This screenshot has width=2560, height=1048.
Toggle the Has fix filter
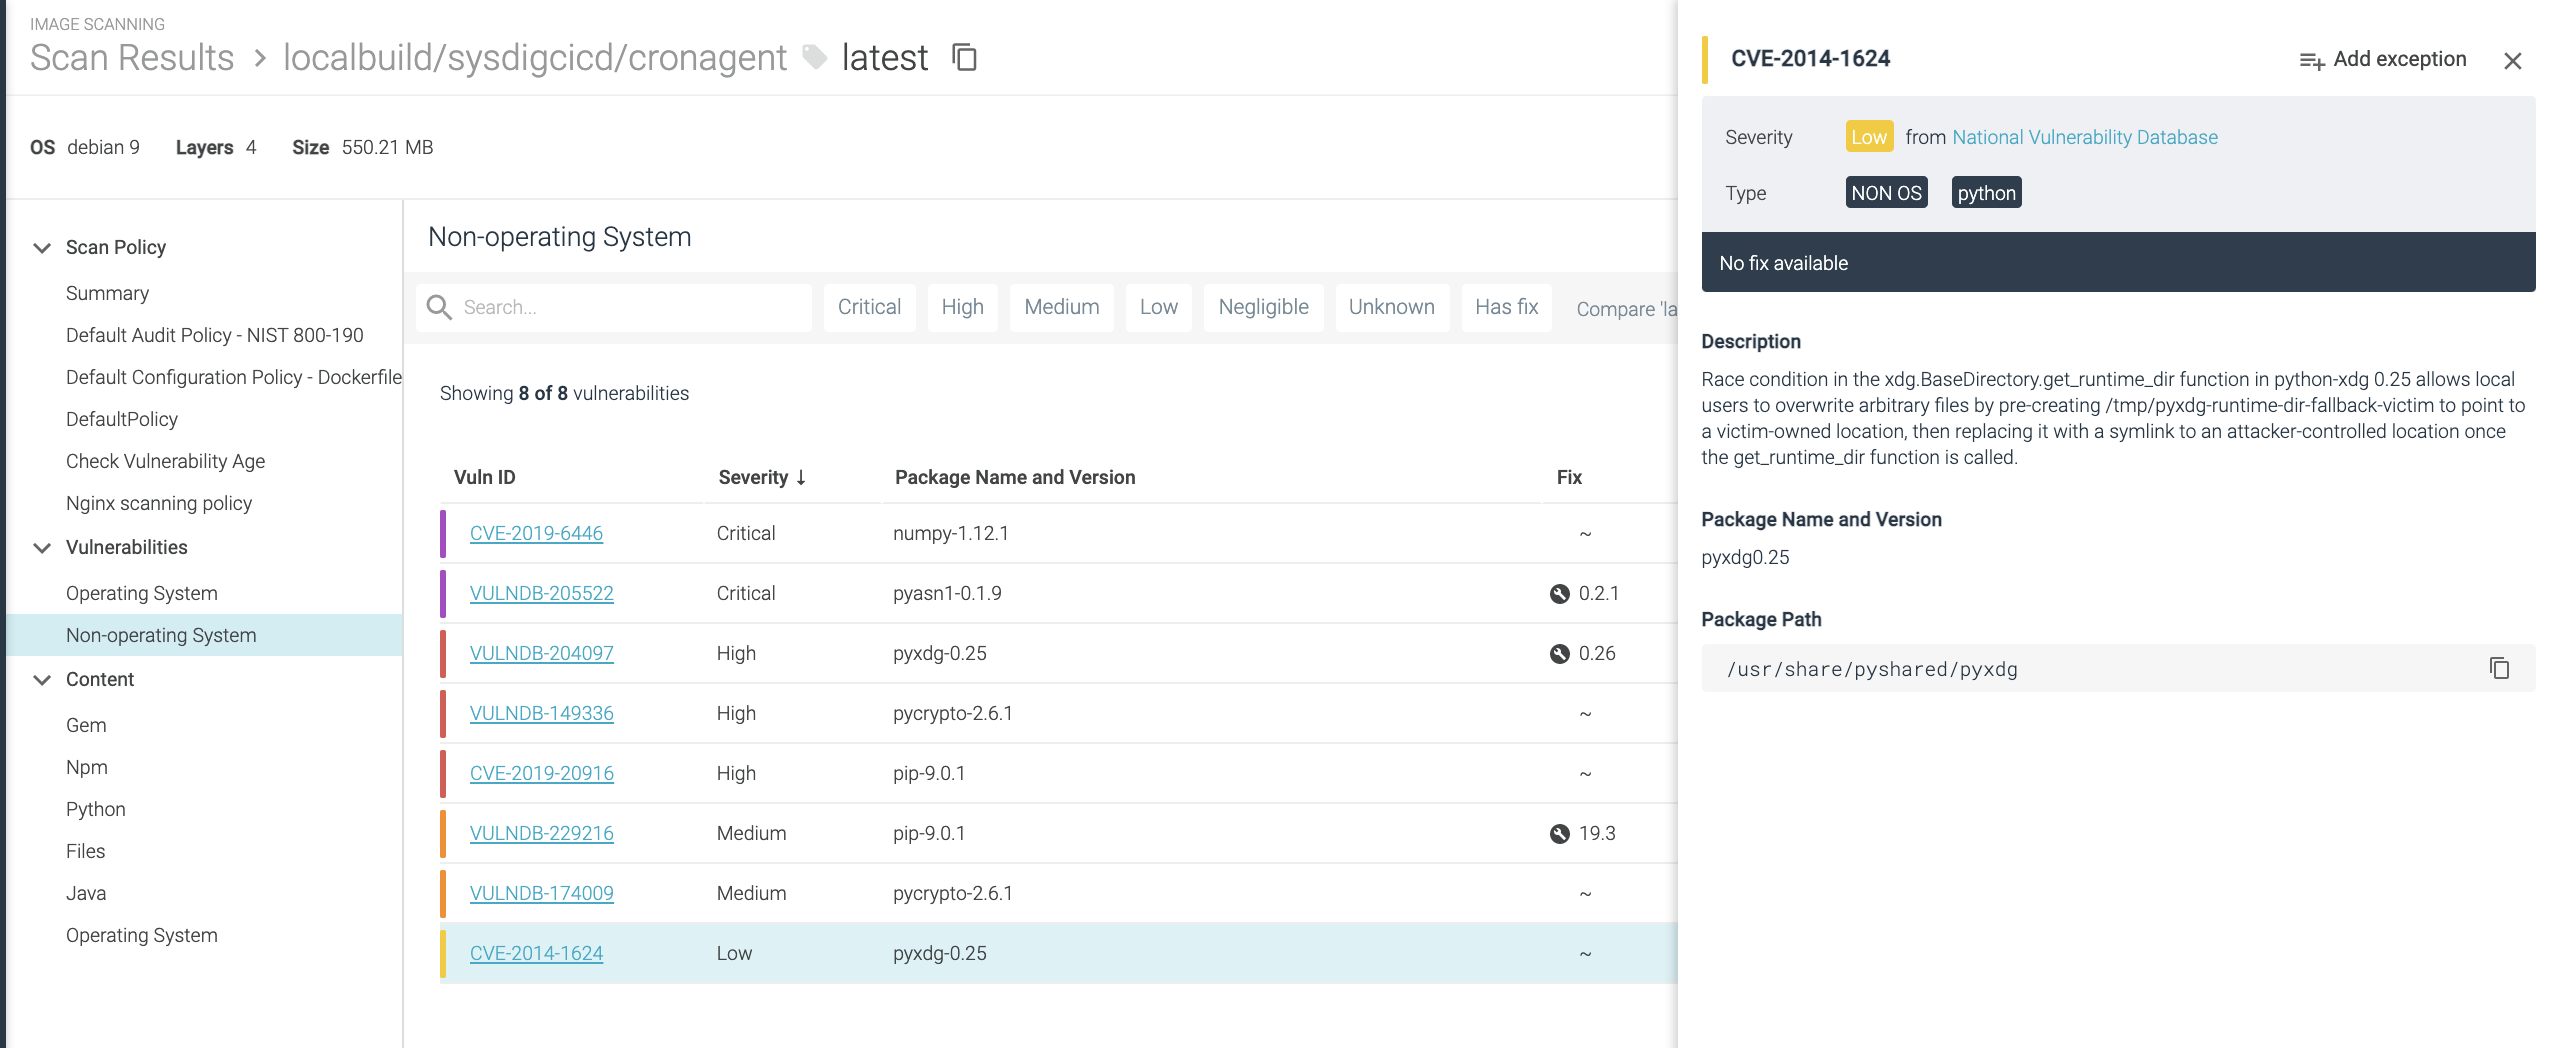(1506, 307)
